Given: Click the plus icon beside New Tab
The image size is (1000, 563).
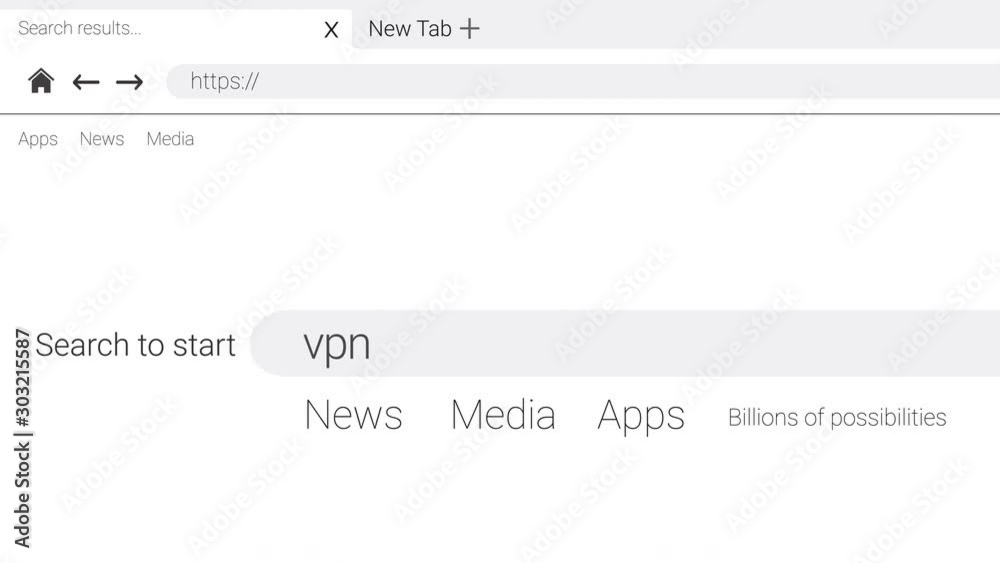Looking at the screenshot, I should [469, 29].
